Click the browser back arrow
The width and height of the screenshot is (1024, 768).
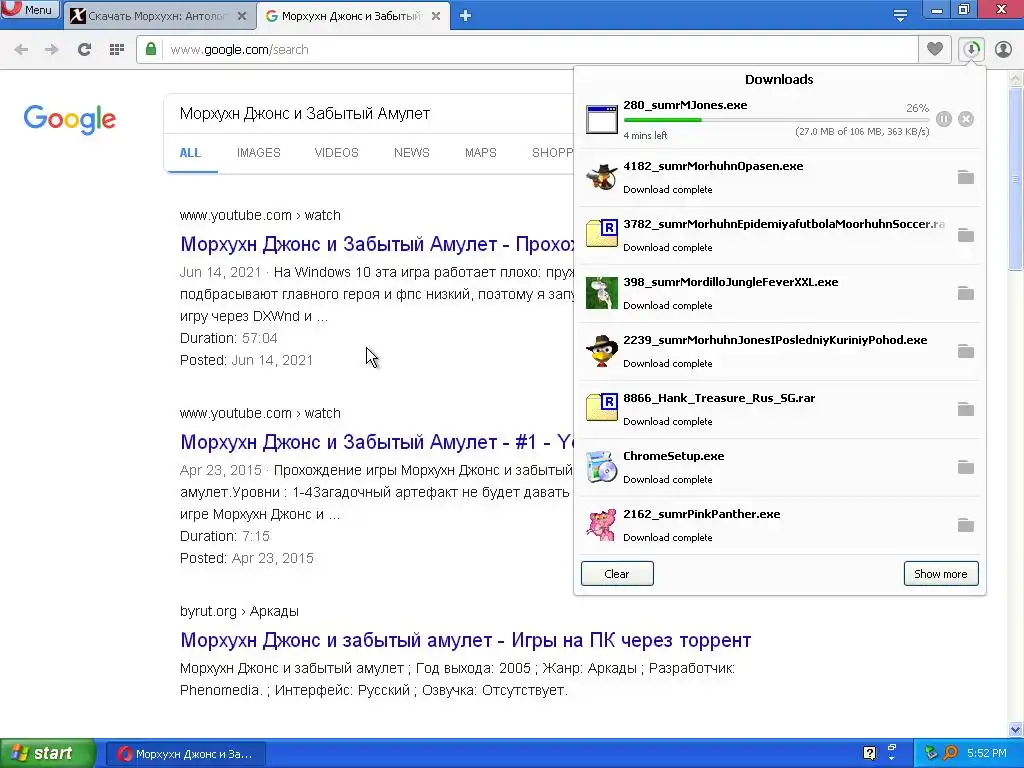coord(21,50)
